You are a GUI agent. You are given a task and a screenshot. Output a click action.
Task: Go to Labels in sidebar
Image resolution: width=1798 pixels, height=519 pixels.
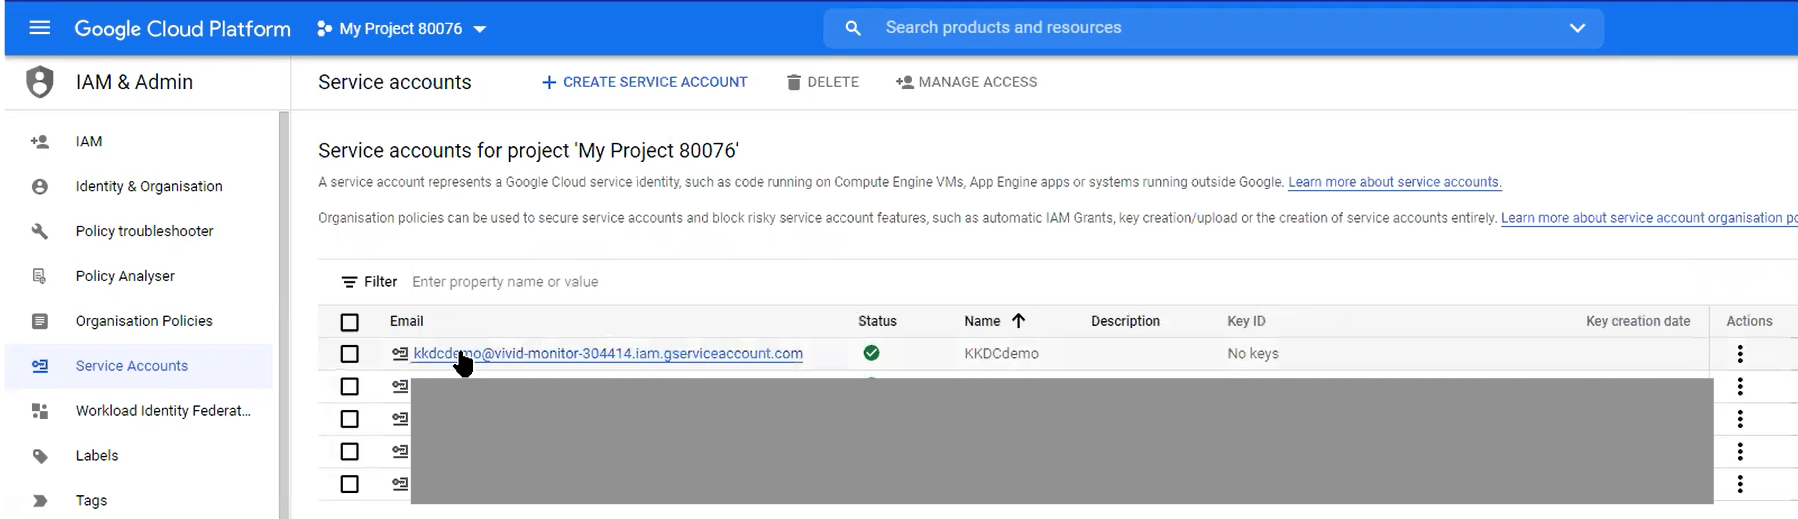point(97,456)
